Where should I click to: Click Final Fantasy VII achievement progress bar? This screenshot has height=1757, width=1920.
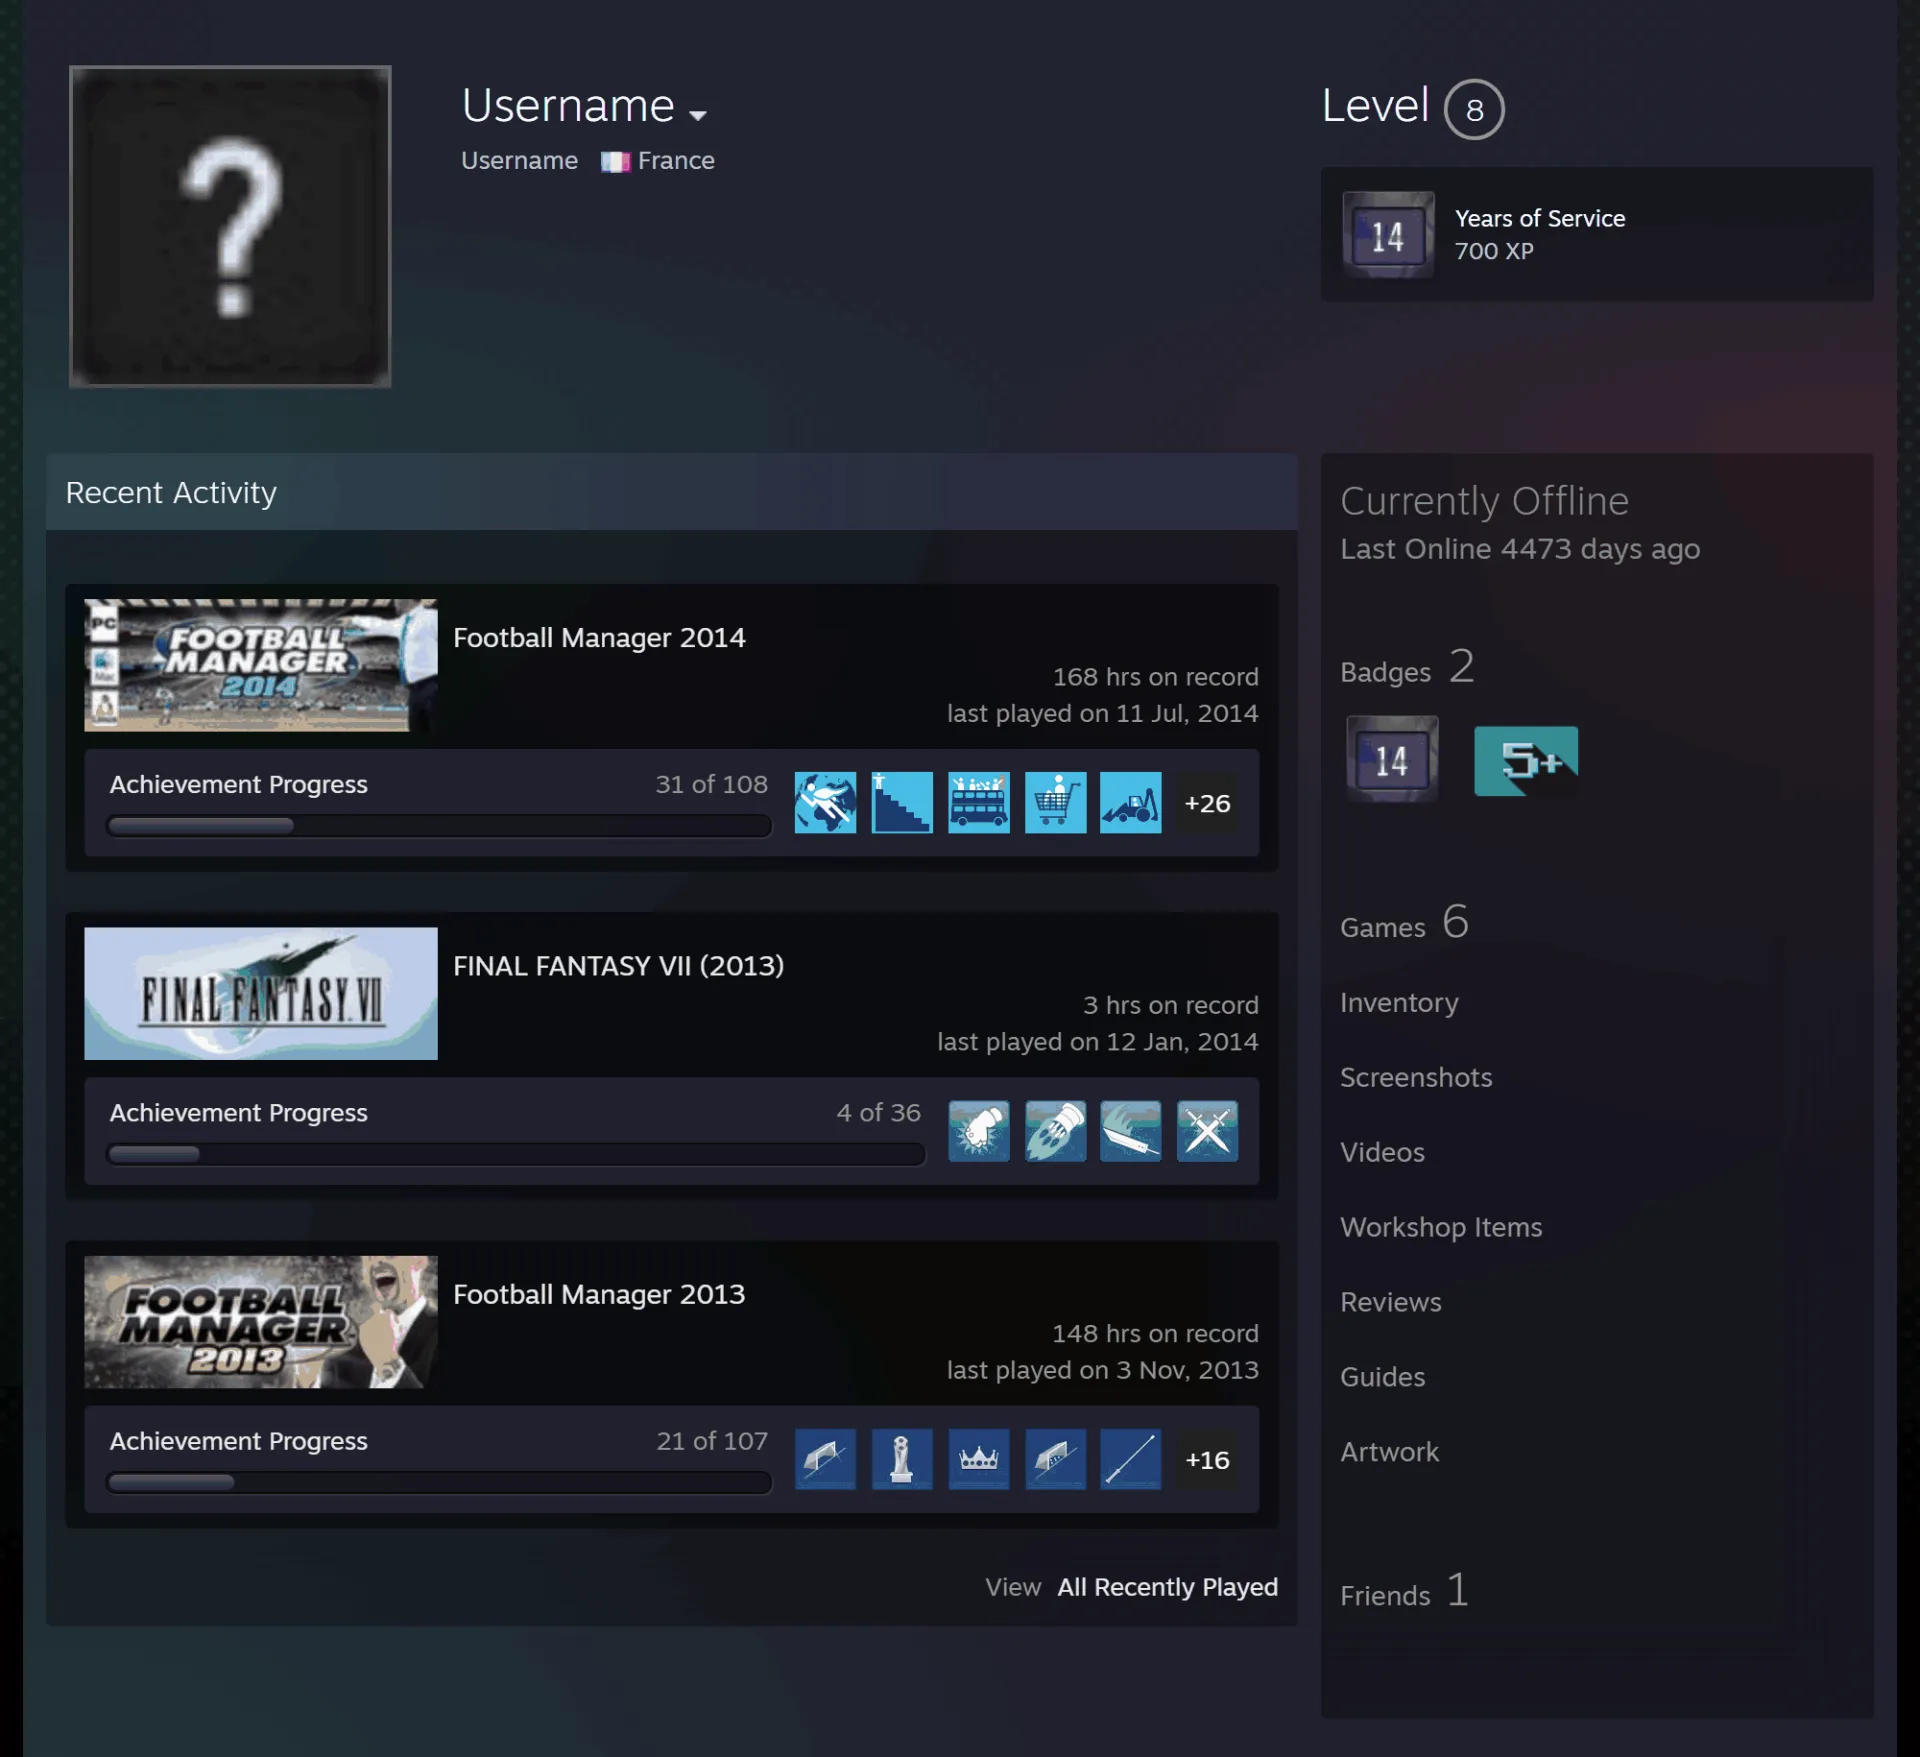(x=515, y=1154)
